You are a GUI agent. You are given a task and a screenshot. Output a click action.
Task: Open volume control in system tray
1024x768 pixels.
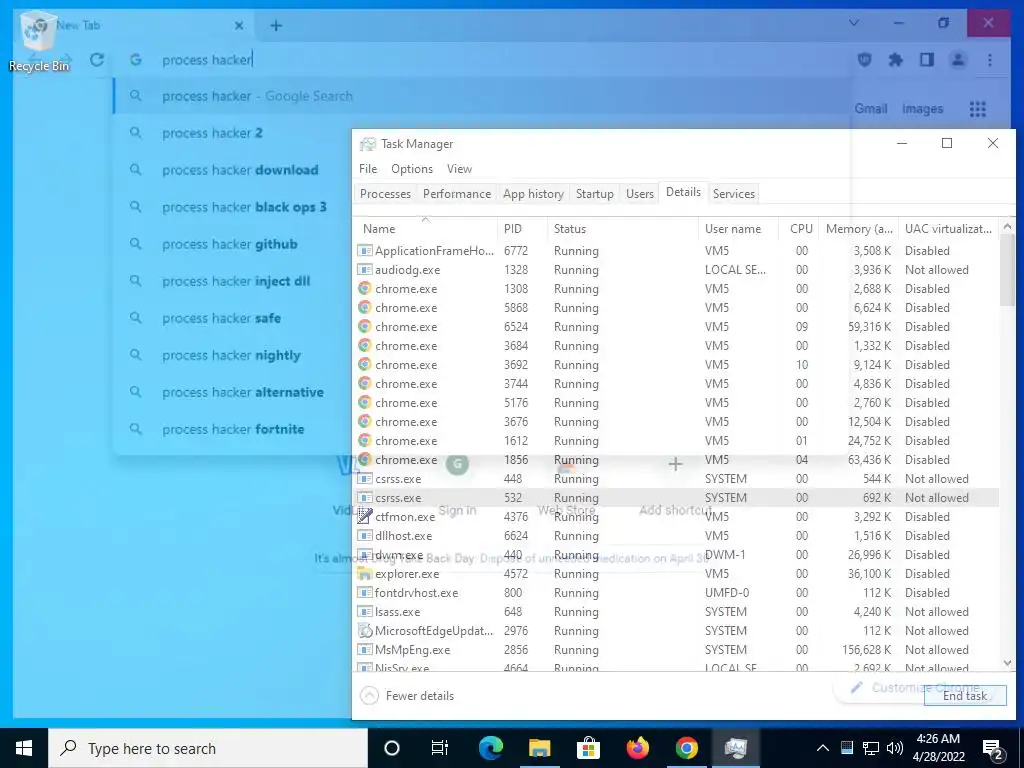pyautogui.click(x=895, y=748)
